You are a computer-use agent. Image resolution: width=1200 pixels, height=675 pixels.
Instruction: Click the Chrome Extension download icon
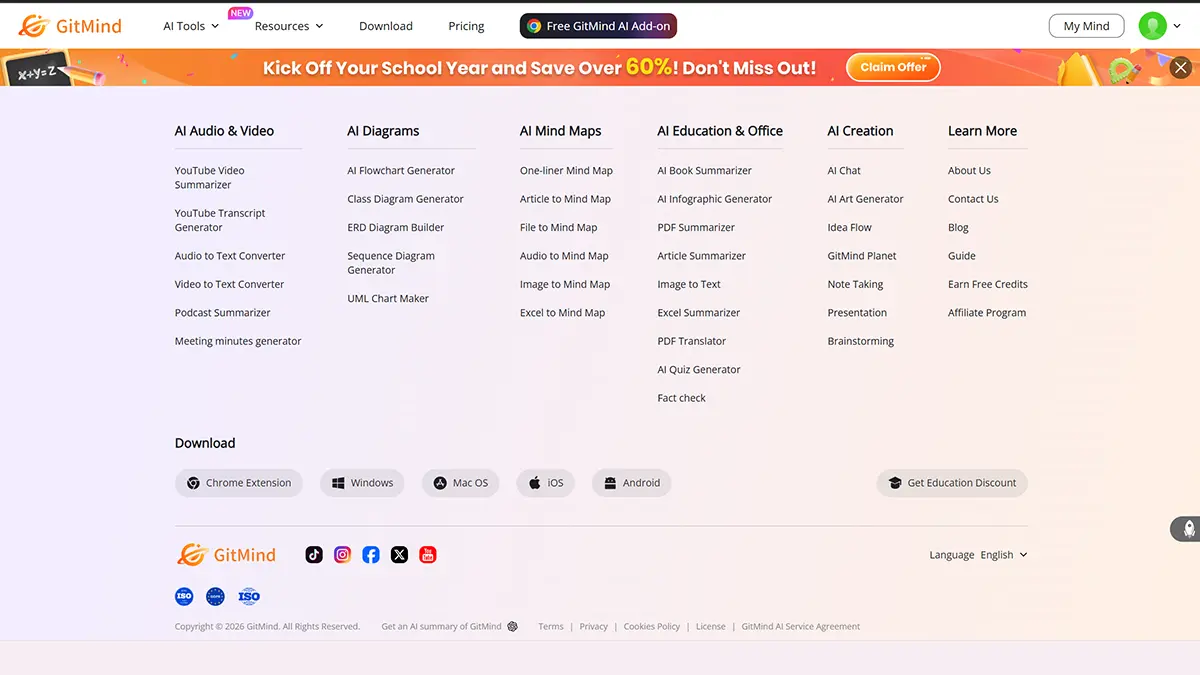[193, 483]
